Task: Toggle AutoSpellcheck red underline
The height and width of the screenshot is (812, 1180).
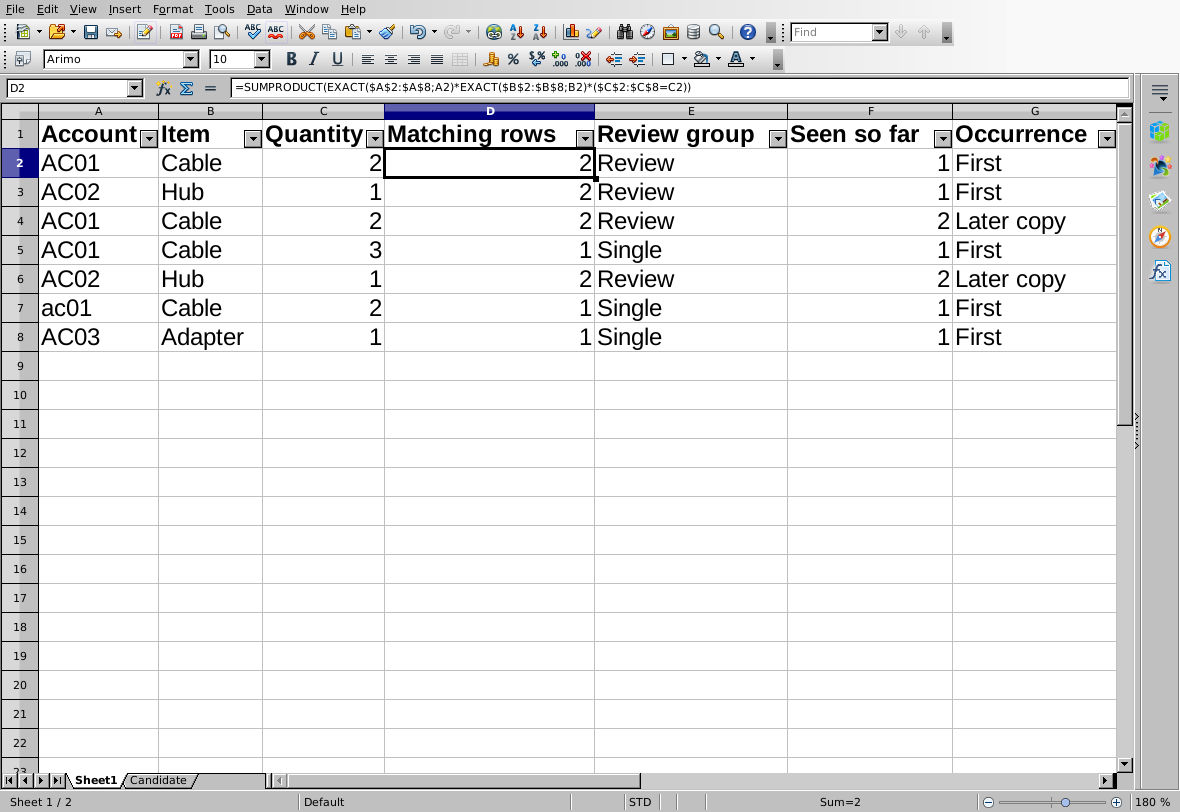Action: click(x=275, y=32)
